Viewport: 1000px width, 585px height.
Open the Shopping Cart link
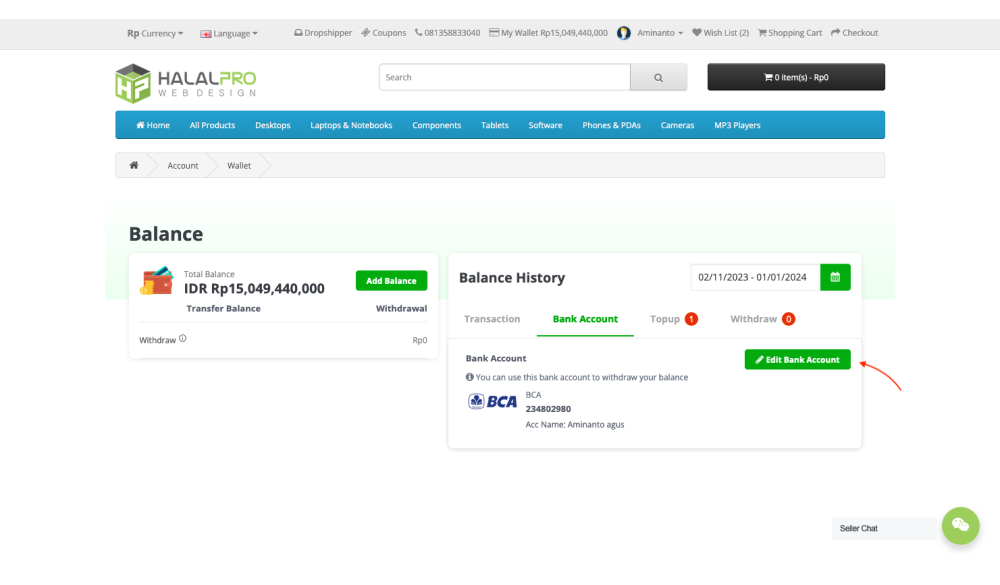click(790, 33)
